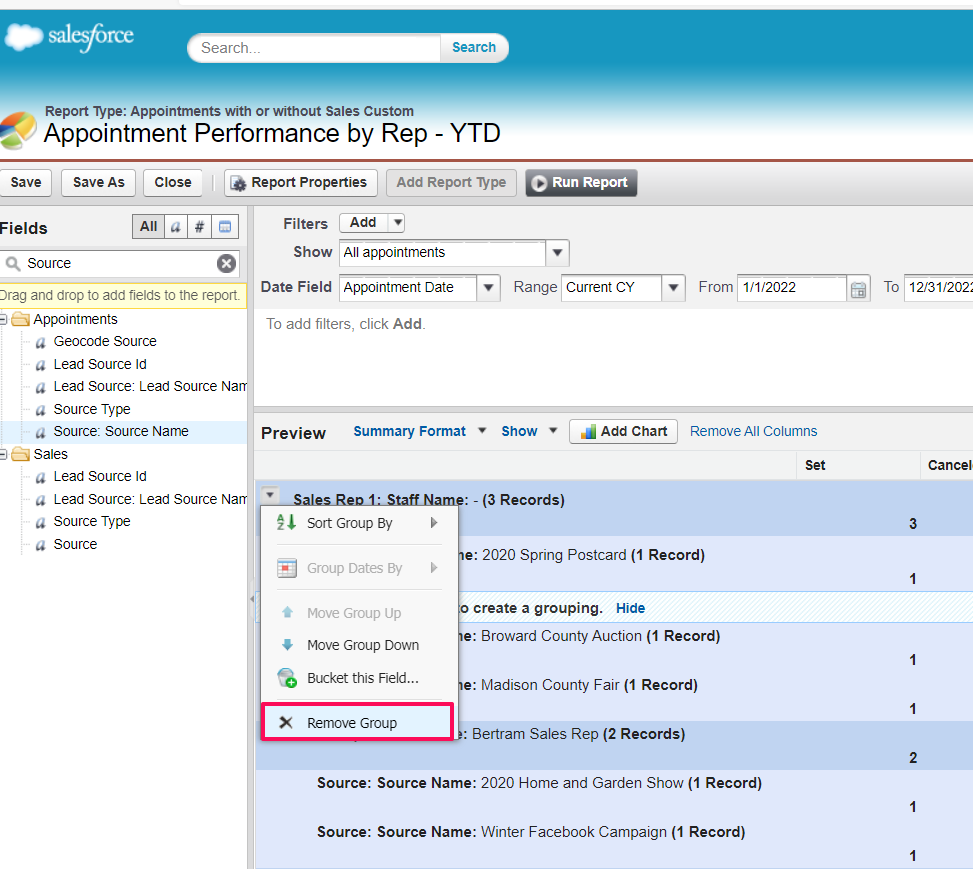Viewport: 973px width, 869px height.
Task: Click the Search button
Action: pyautogui.click(x=474, y=48)
